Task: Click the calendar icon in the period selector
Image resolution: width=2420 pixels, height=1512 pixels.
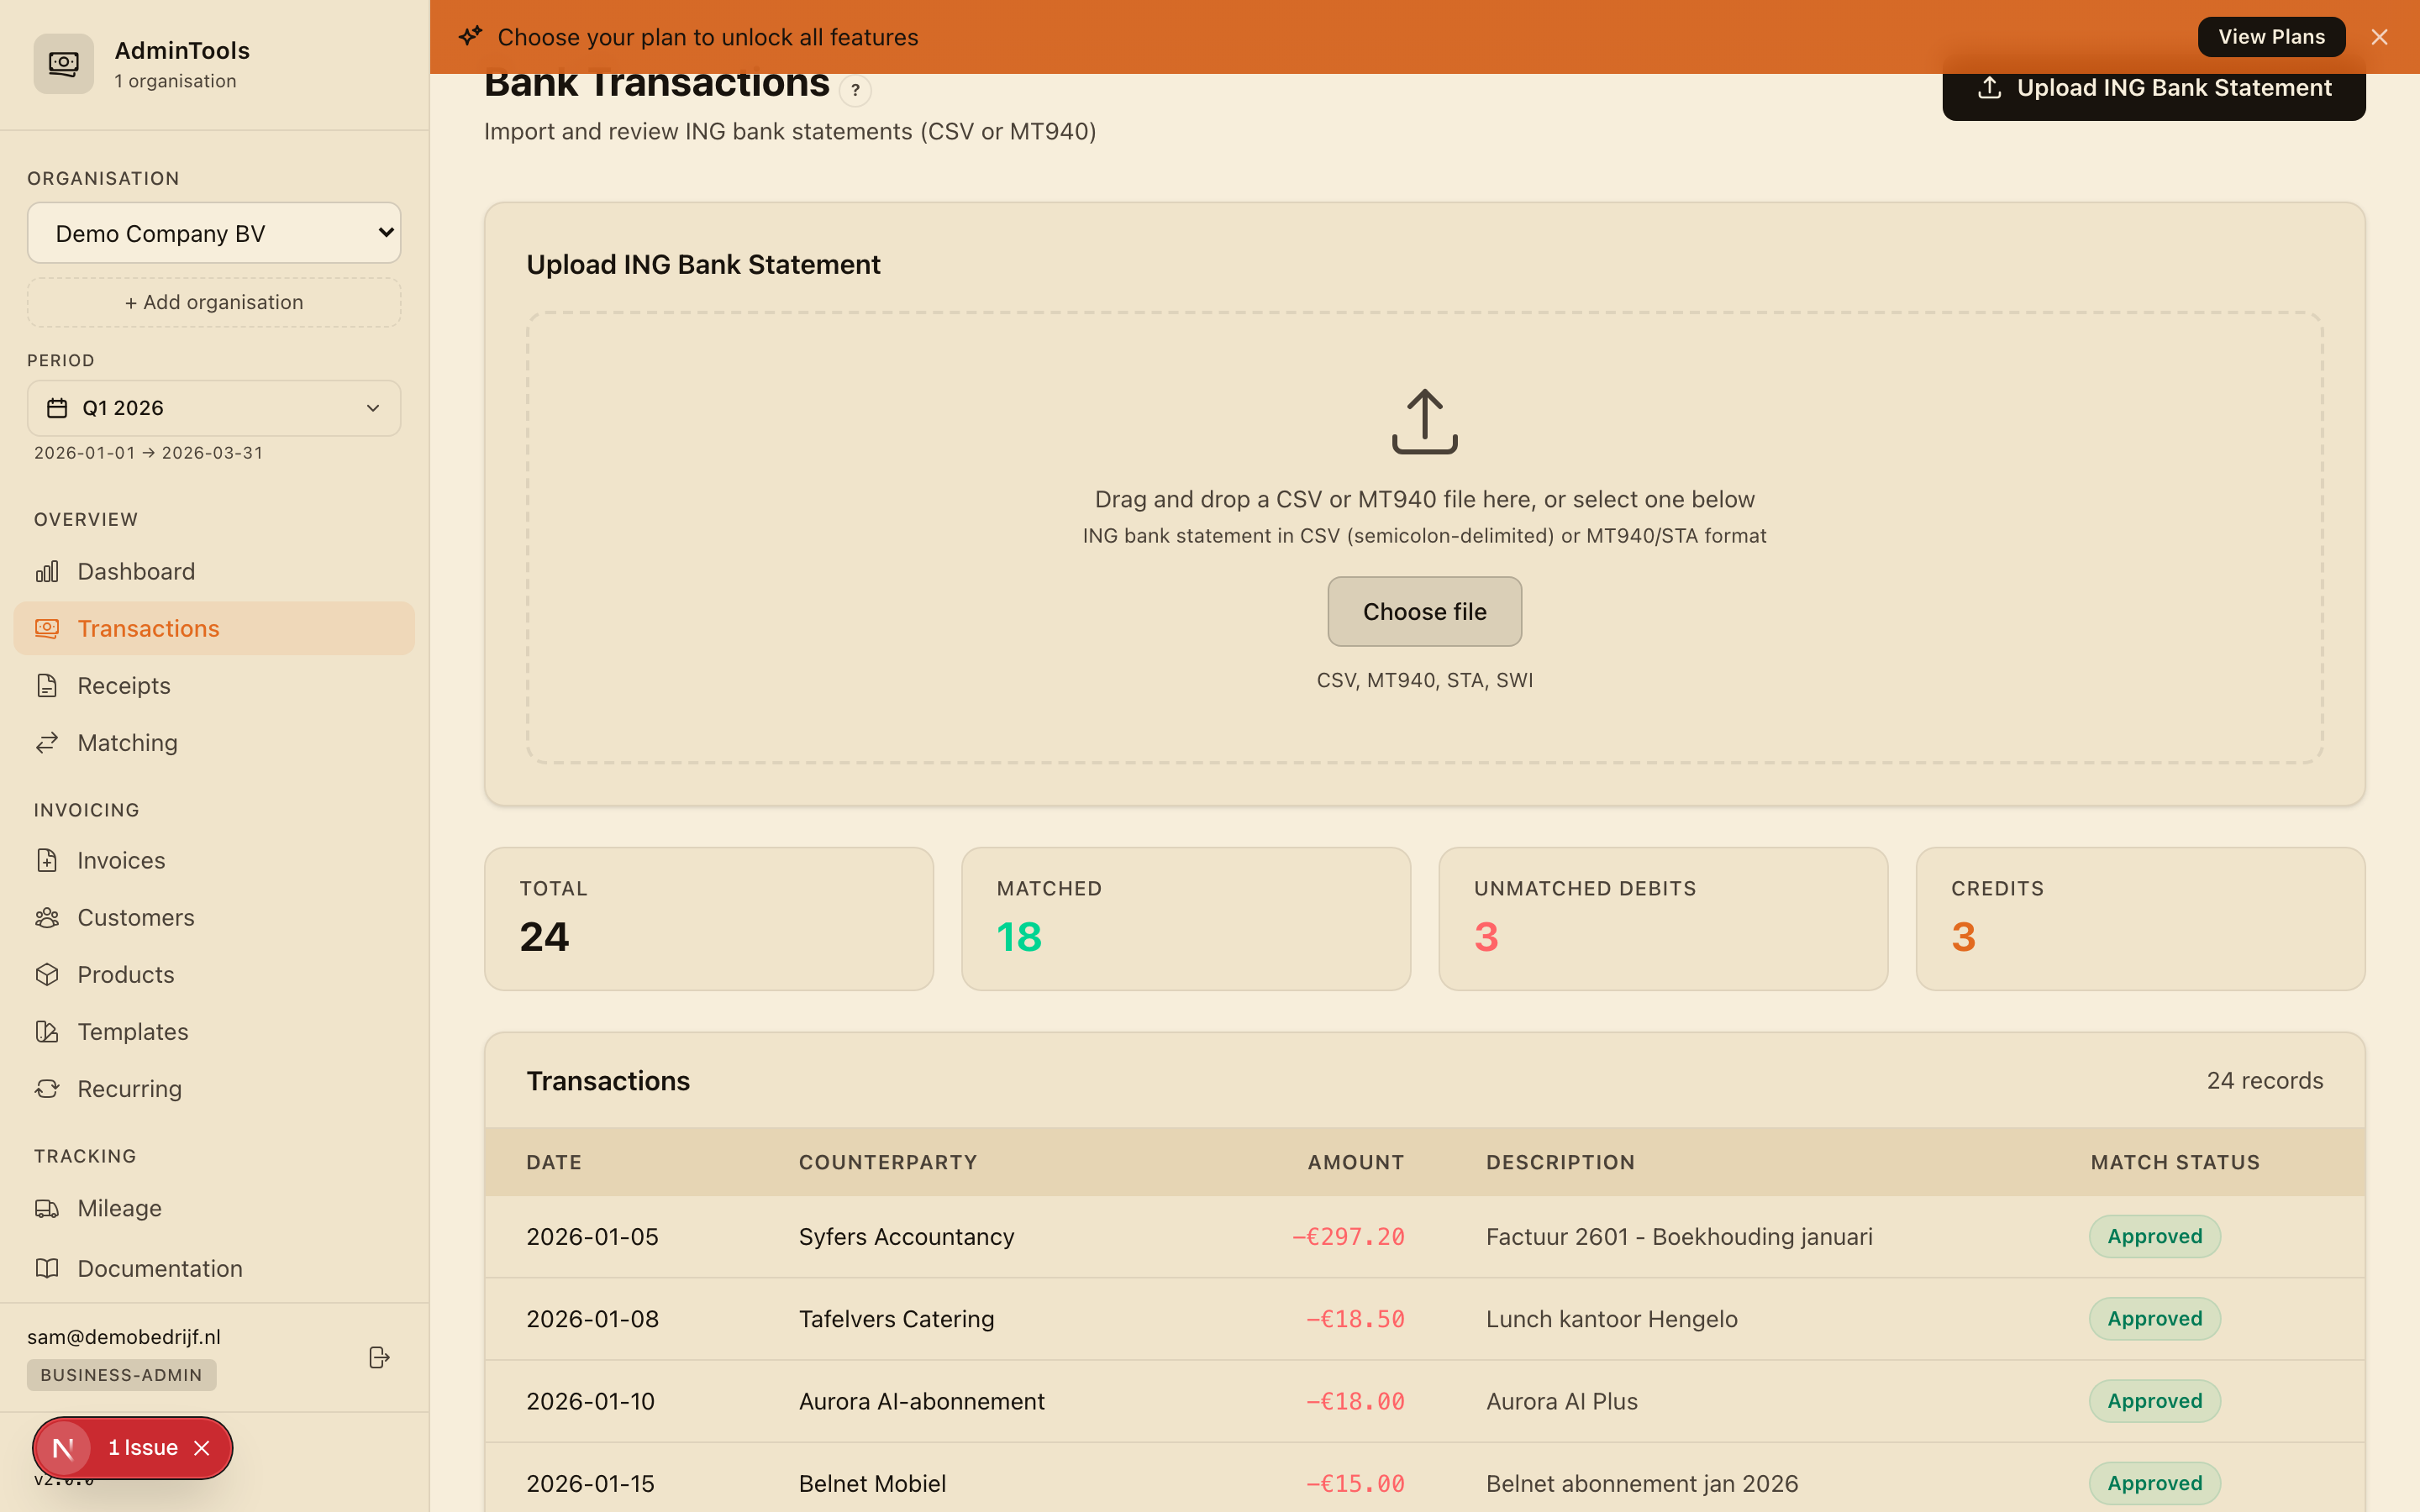Action: pyautogui.click(x=57, y=408)
